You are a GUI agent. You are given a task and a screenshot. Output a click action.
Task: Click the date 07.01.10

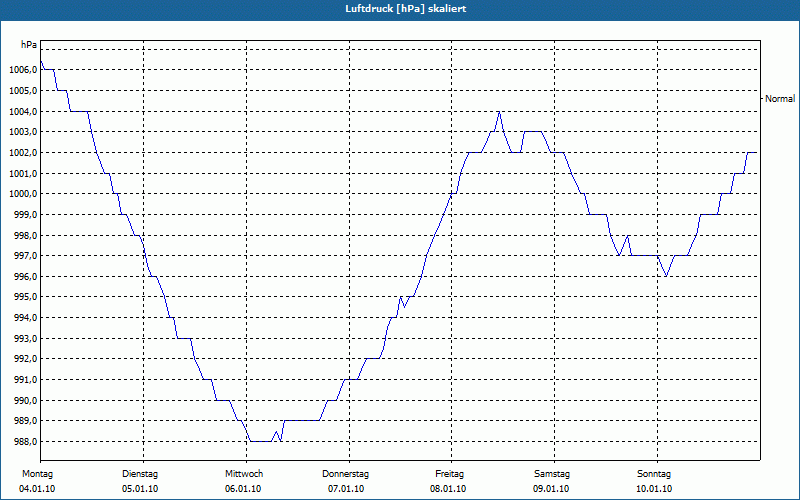click(346, 489)
